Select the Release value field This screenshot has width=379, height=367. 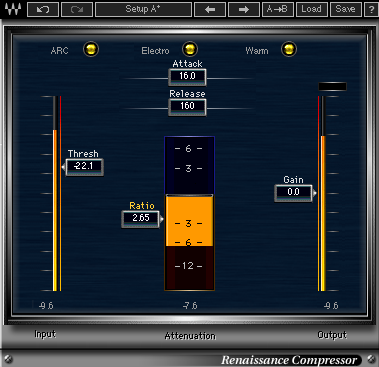(x=187, y=107)
